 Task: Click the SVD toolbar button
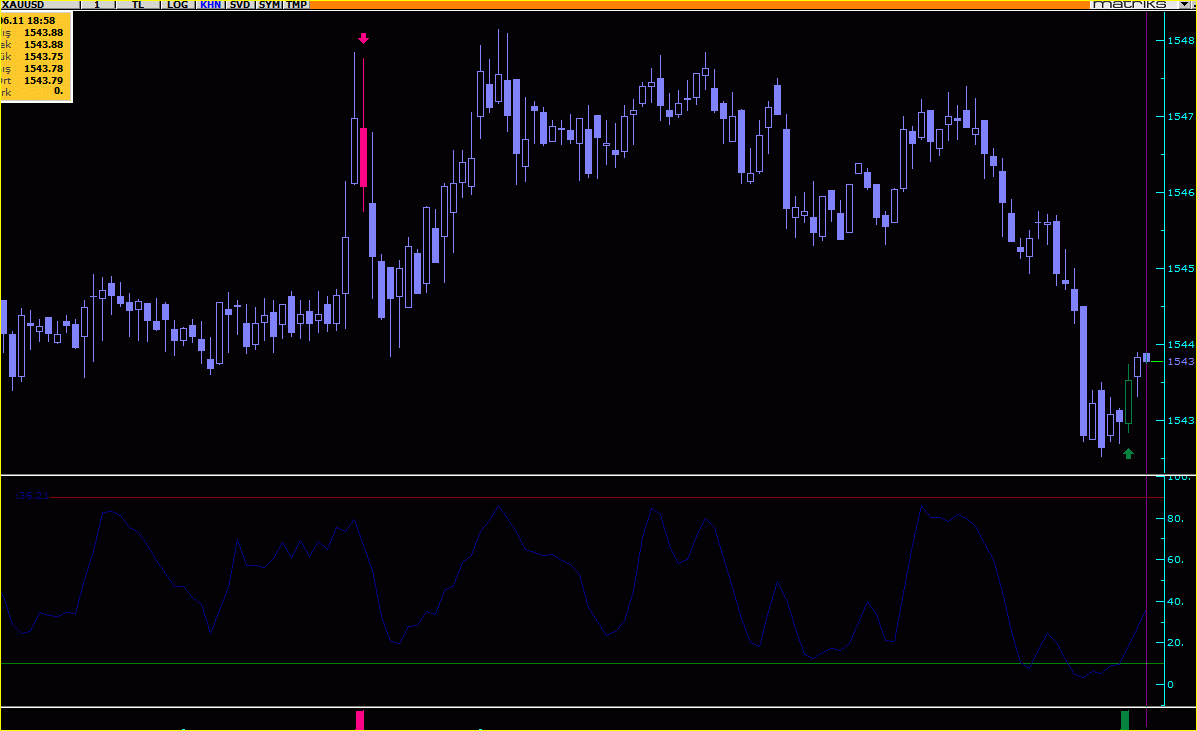[240, 5]
